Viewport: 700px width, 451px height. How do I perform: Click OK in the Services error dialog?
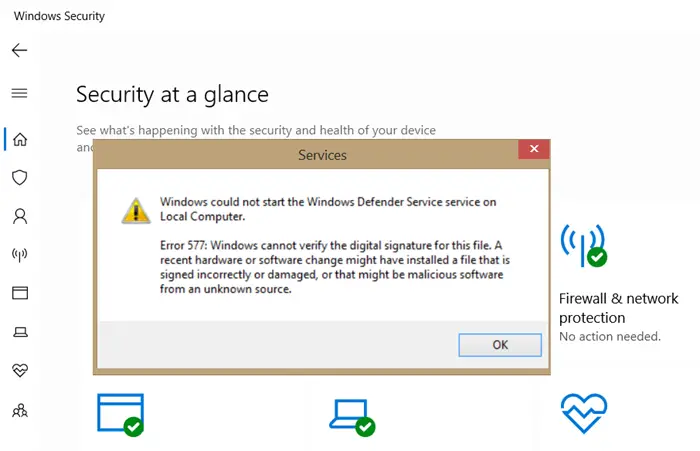coord(500,345)
